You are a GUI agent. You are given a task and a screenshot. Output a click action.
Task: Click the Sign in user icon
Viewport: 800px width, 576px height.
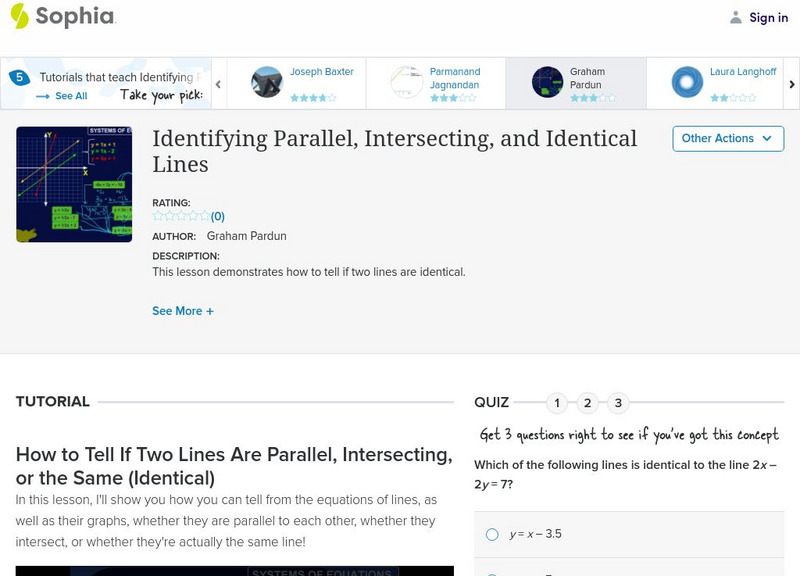coord(735,17)
